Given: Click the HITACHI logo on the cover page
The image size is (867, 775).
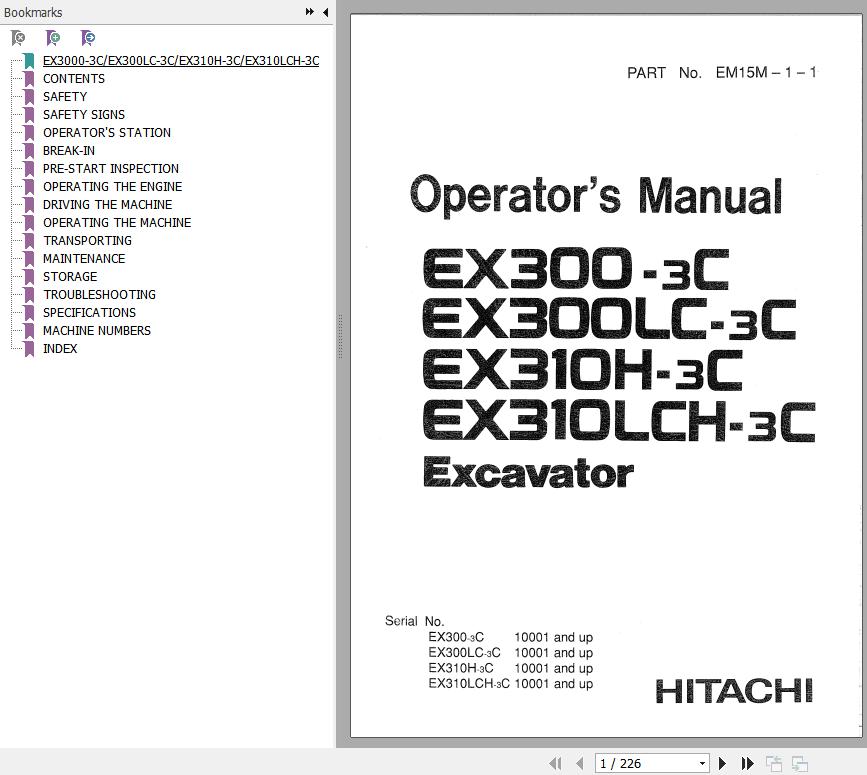Looking at the screenshot, I should click(734, 691).
